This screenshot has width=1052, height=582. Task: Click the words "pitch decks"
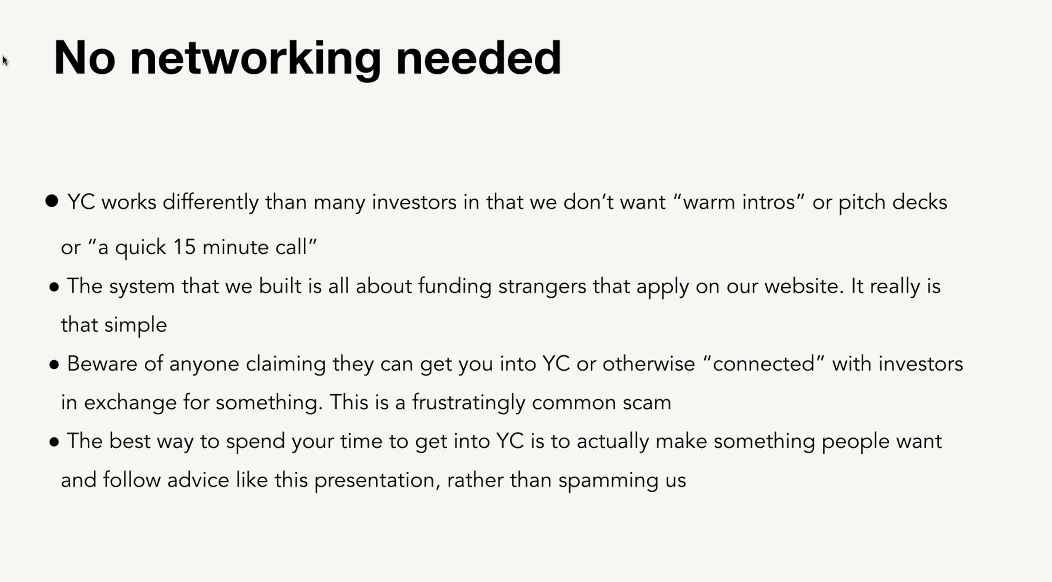click(892, 202)
